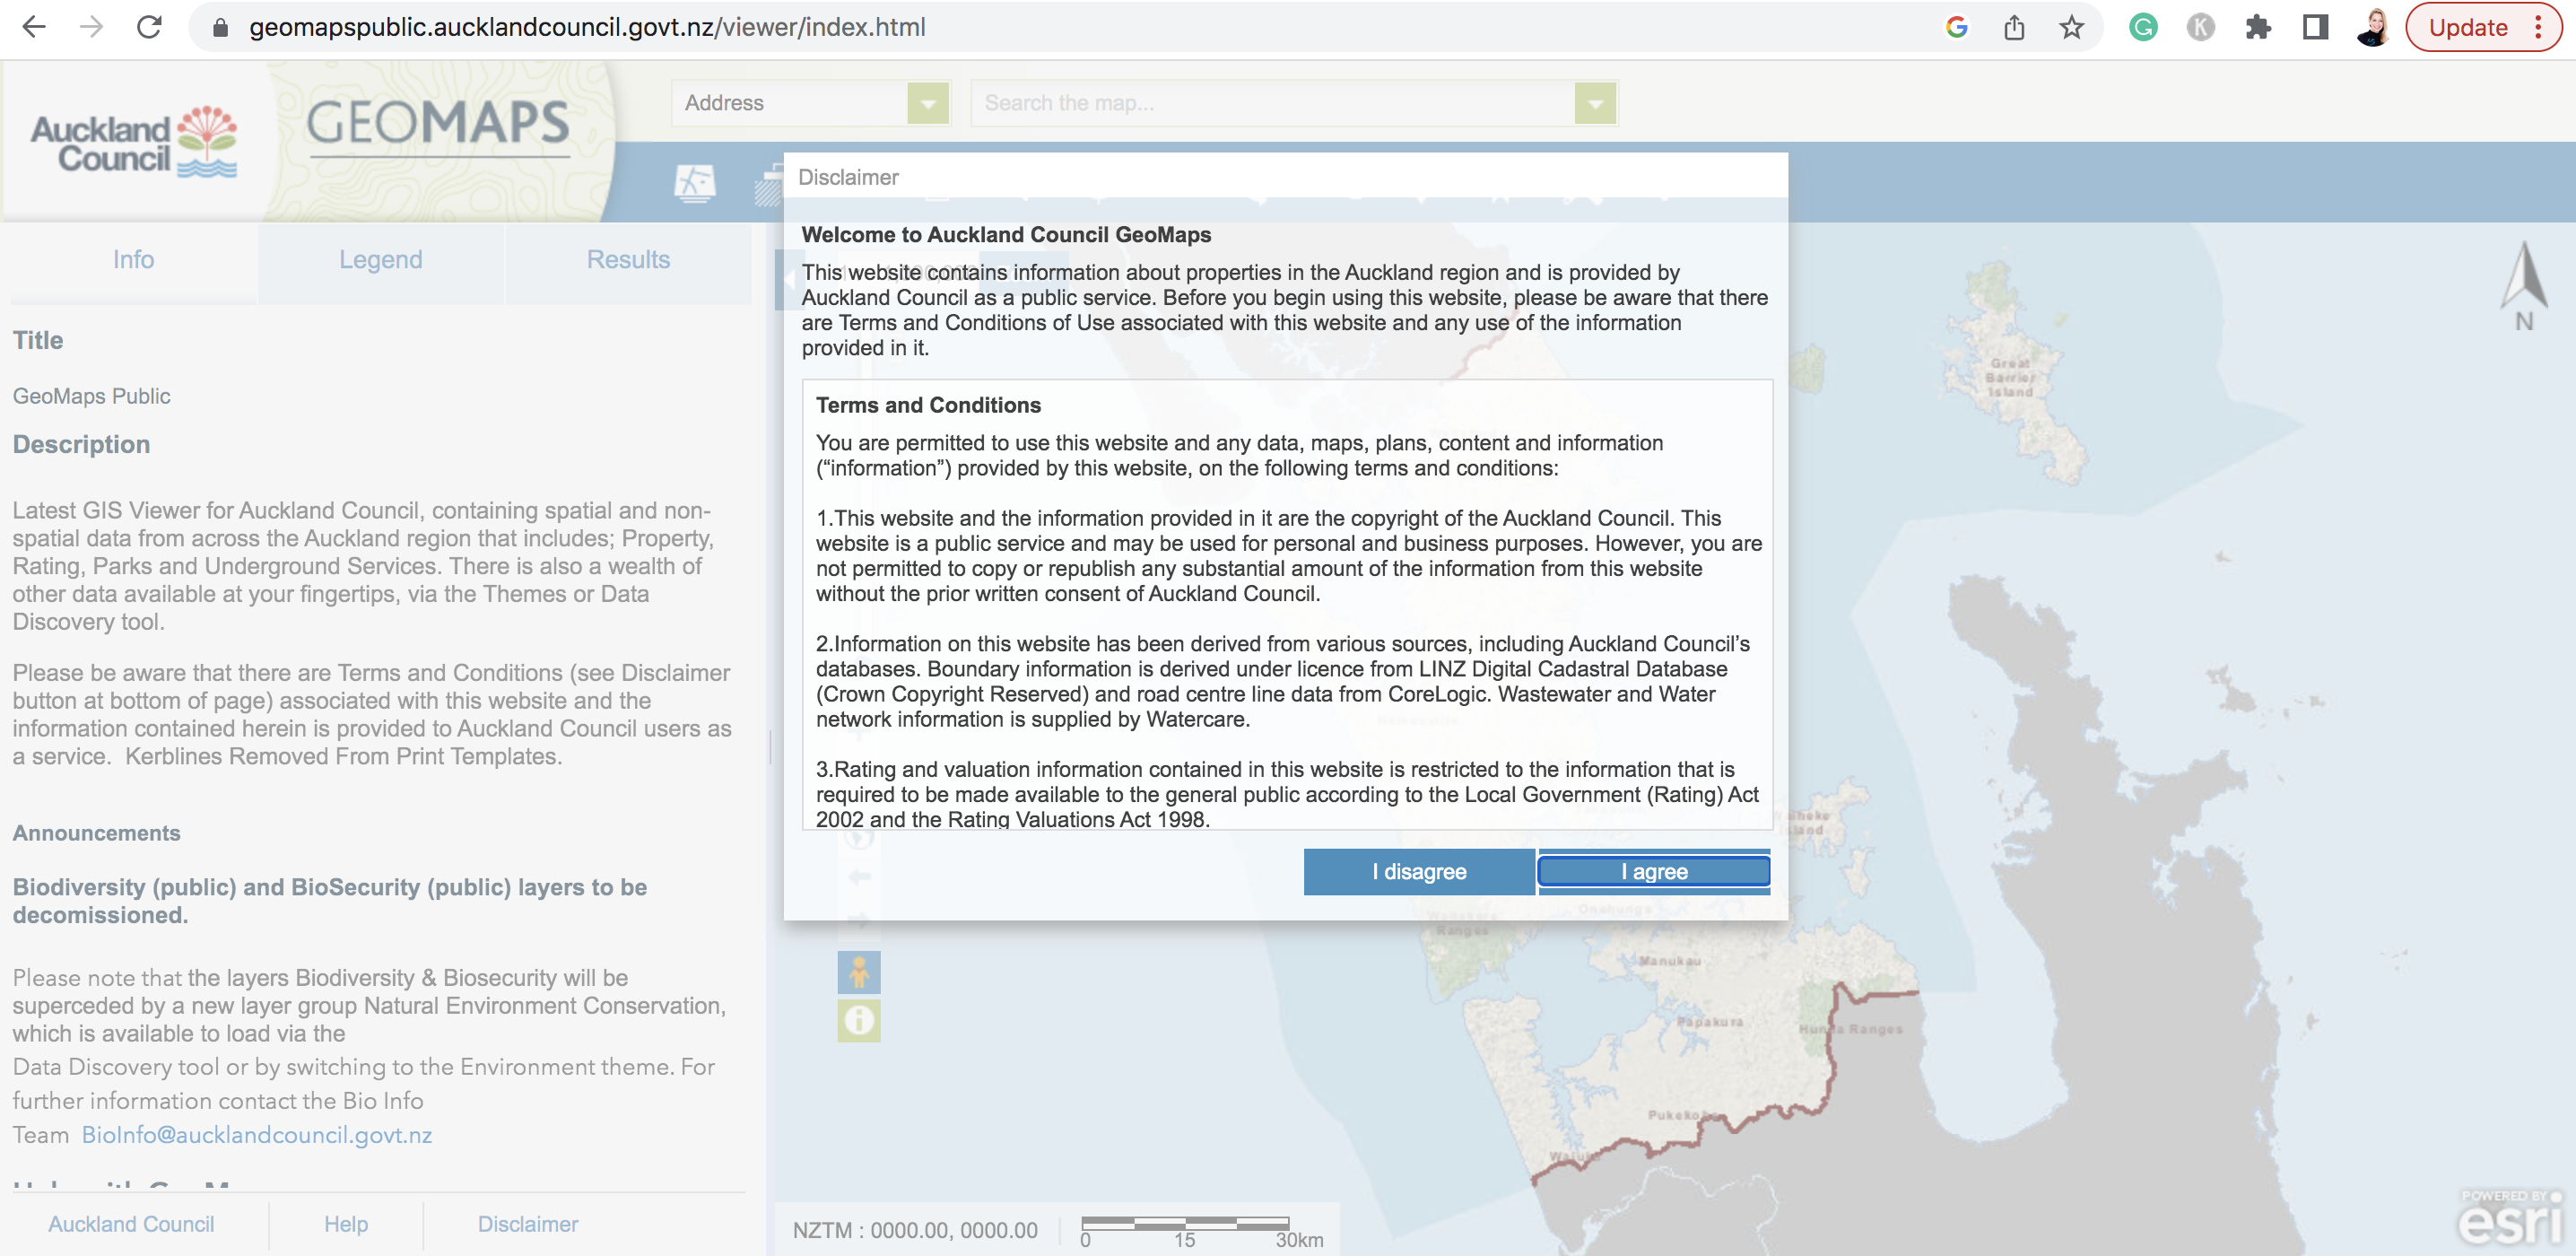Click the address bar URL

click(x=587, y=27)
